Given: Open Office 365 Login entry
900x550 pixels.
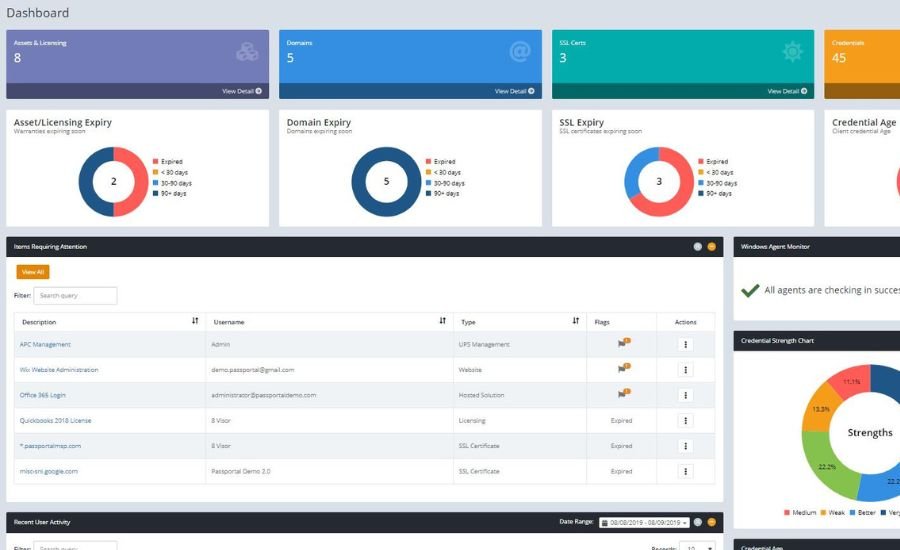Looking at the screenshot, I should pyautogui.click(x=42, y=395).
